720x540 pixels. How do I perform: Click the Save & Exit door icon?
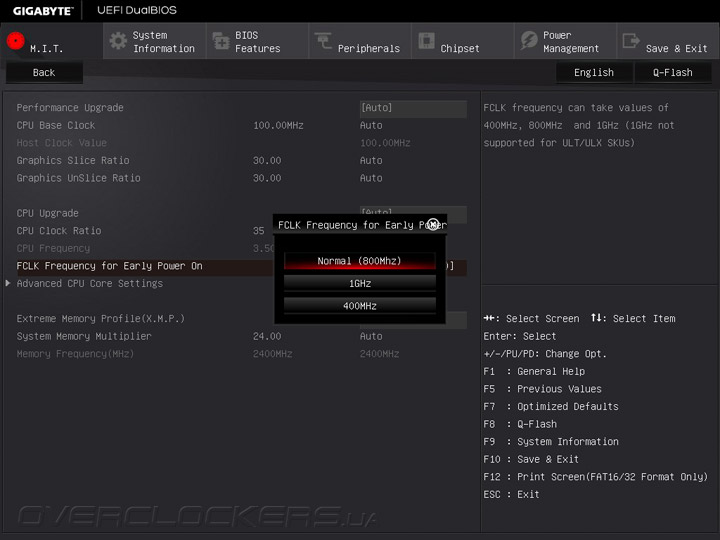pyautogui.click(x=631, y=40)
